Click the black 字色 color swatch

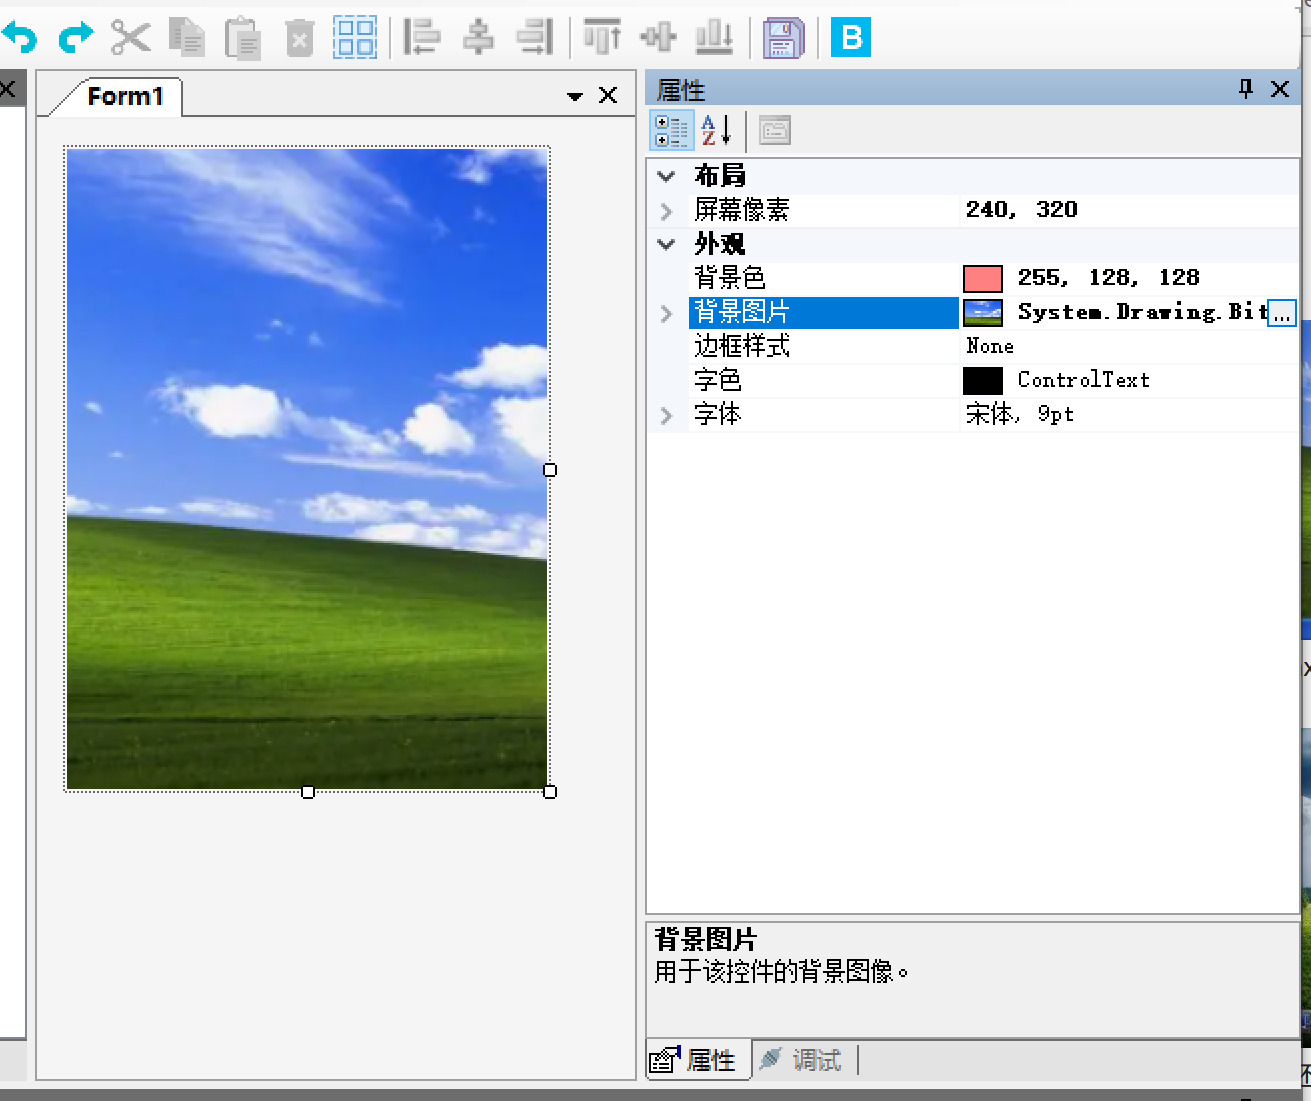(x=983, y=381)
